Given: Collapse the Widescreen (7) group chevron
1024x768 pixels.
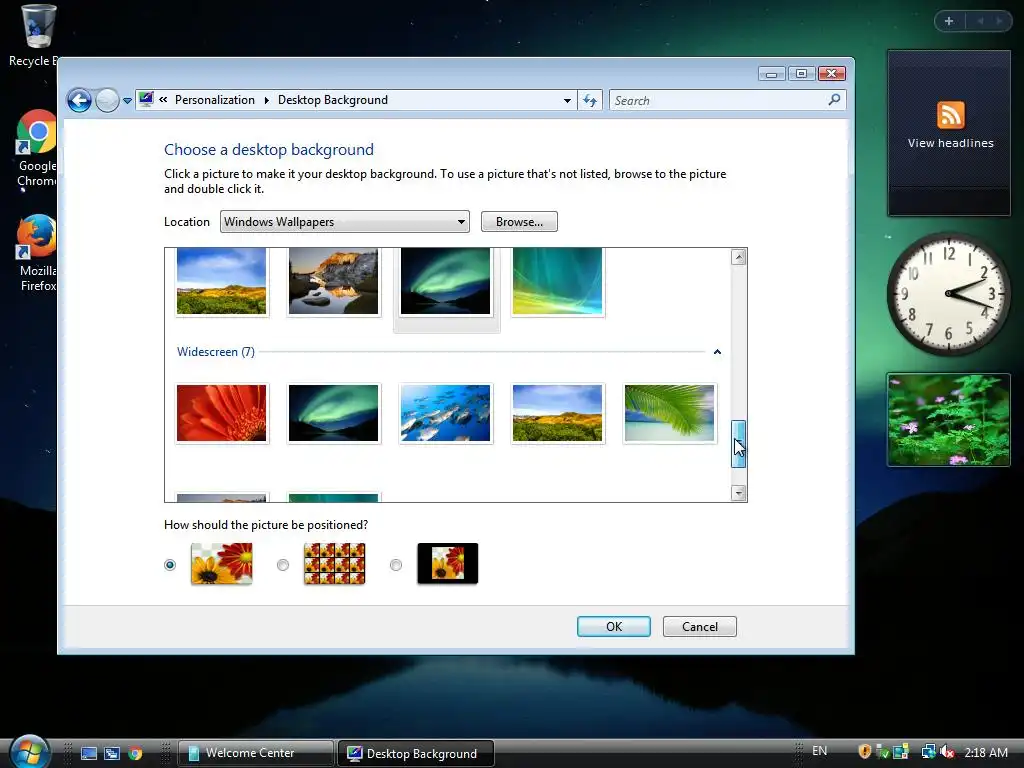Looking at the screenshot, I should 717,352.
